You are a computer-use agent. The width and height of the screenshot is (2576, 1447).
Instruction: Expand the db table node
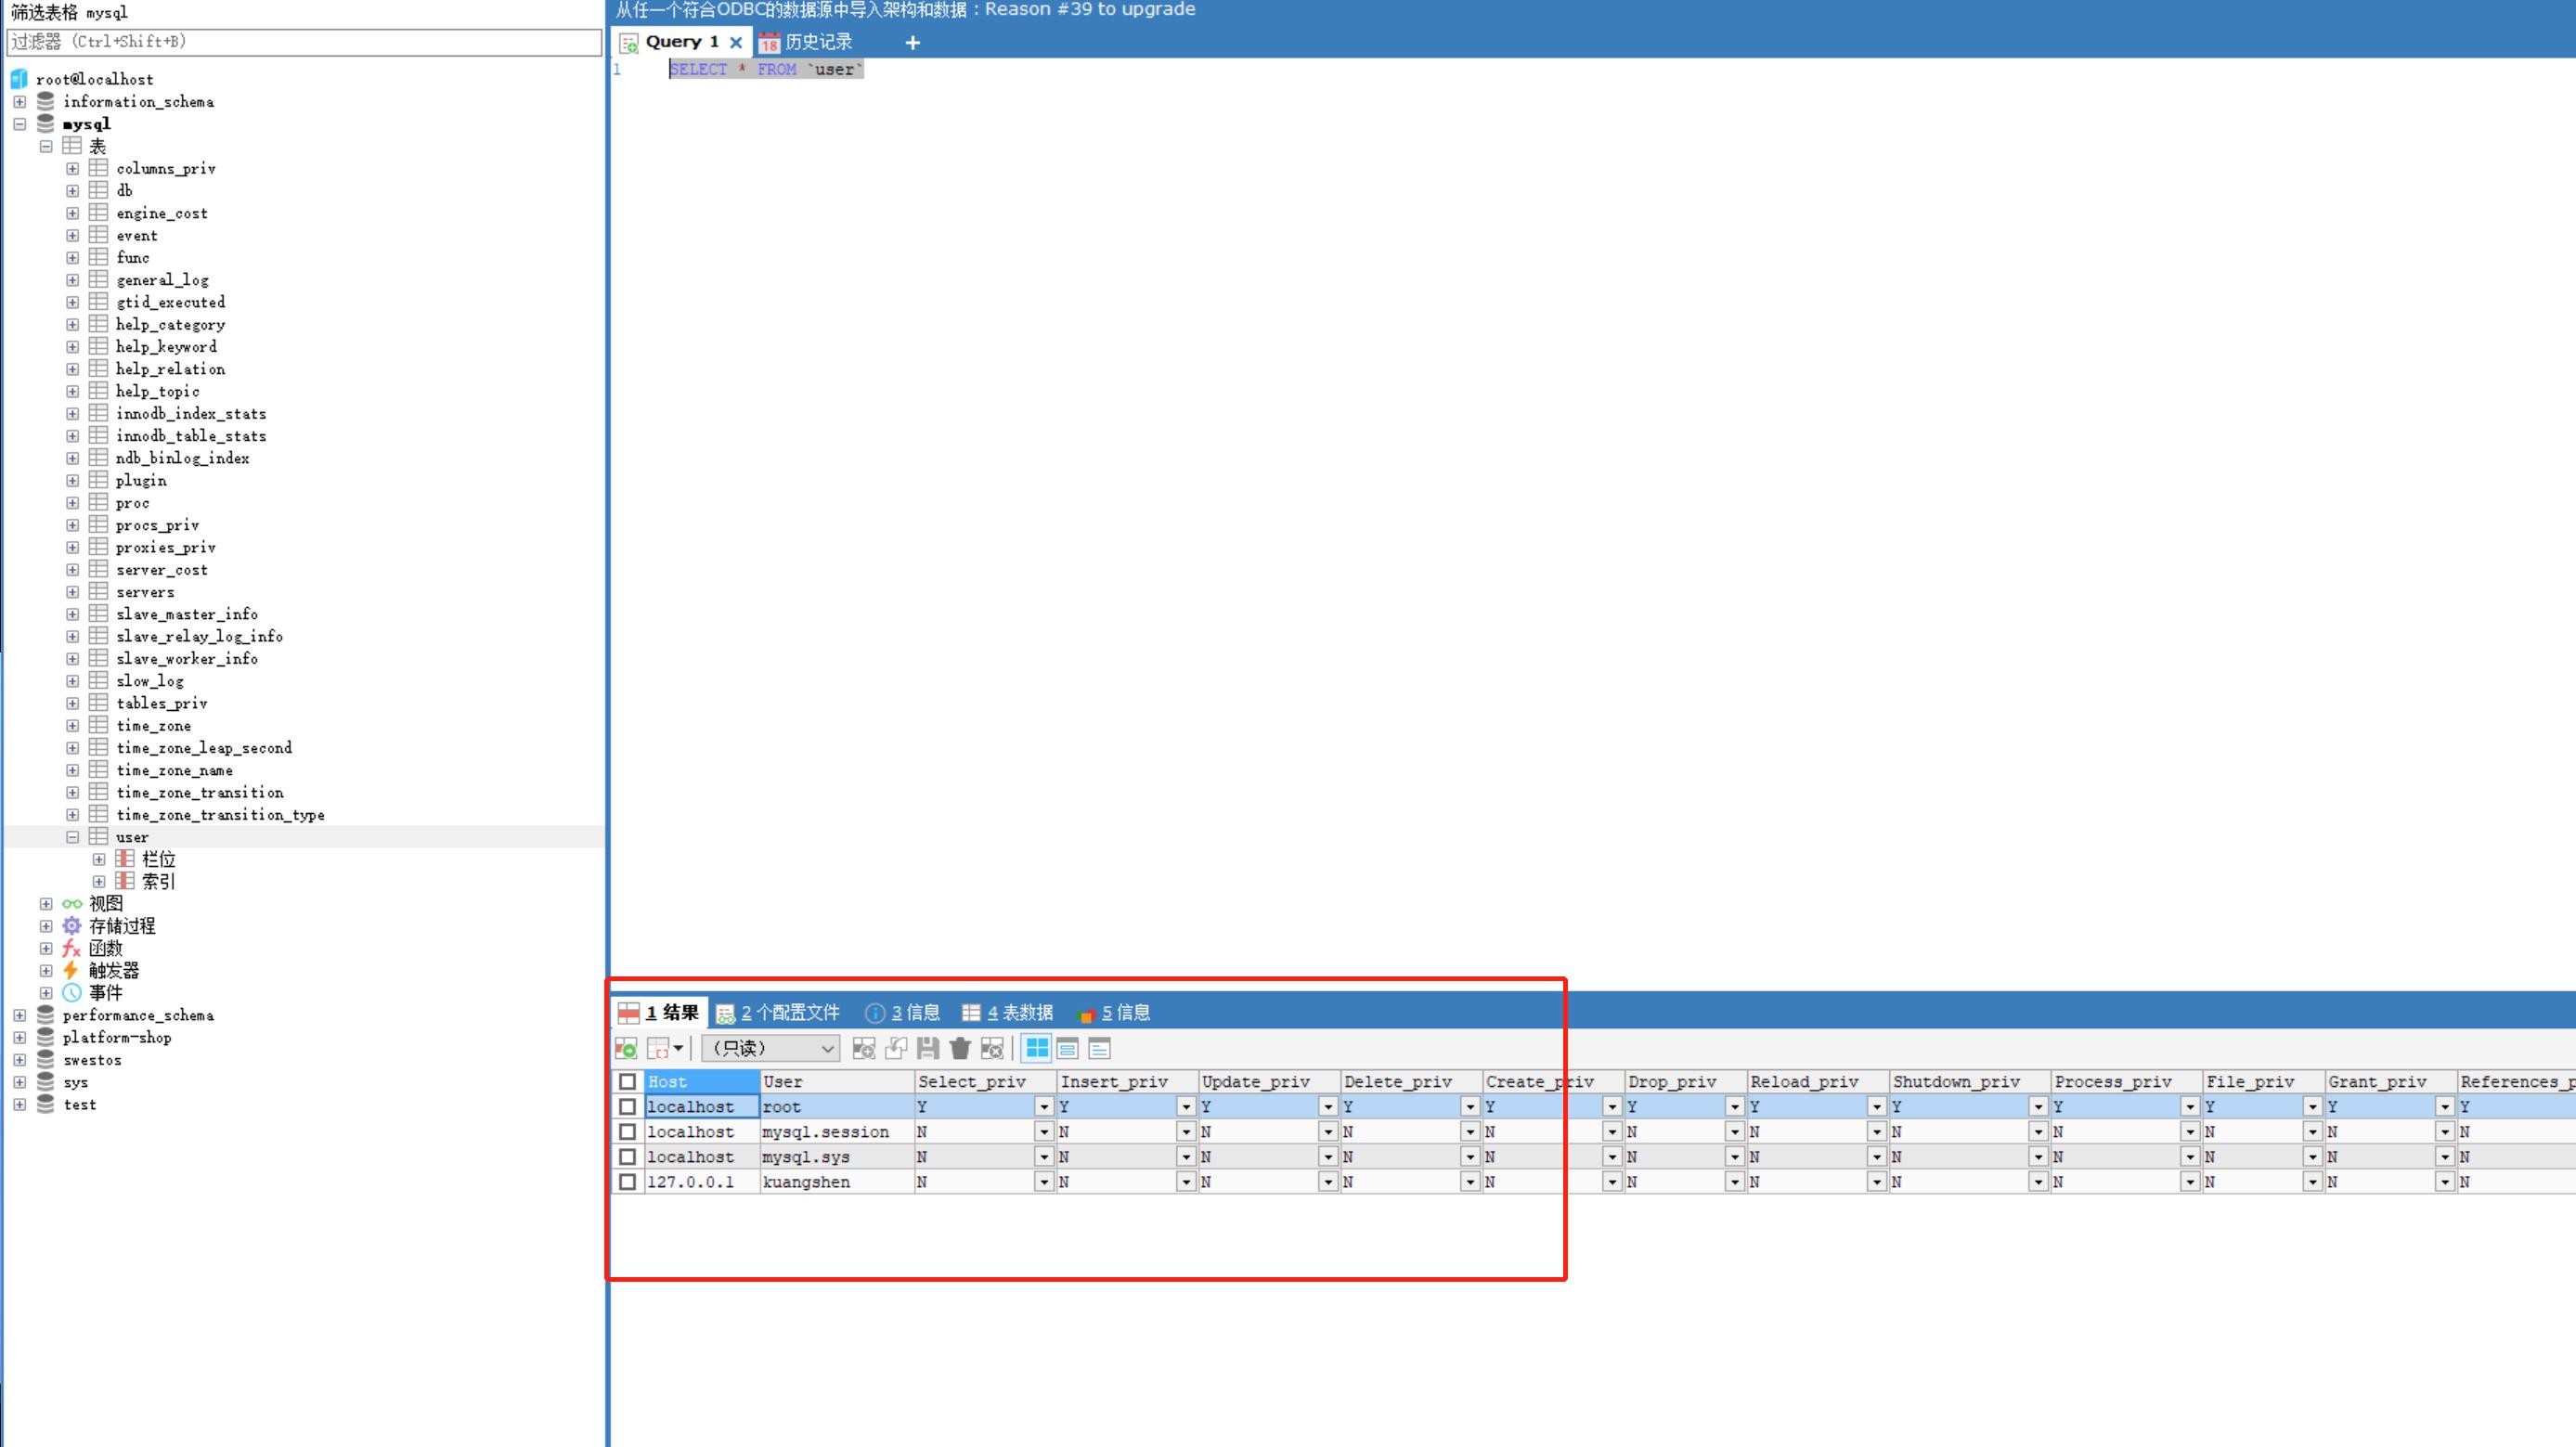[73, 190]
